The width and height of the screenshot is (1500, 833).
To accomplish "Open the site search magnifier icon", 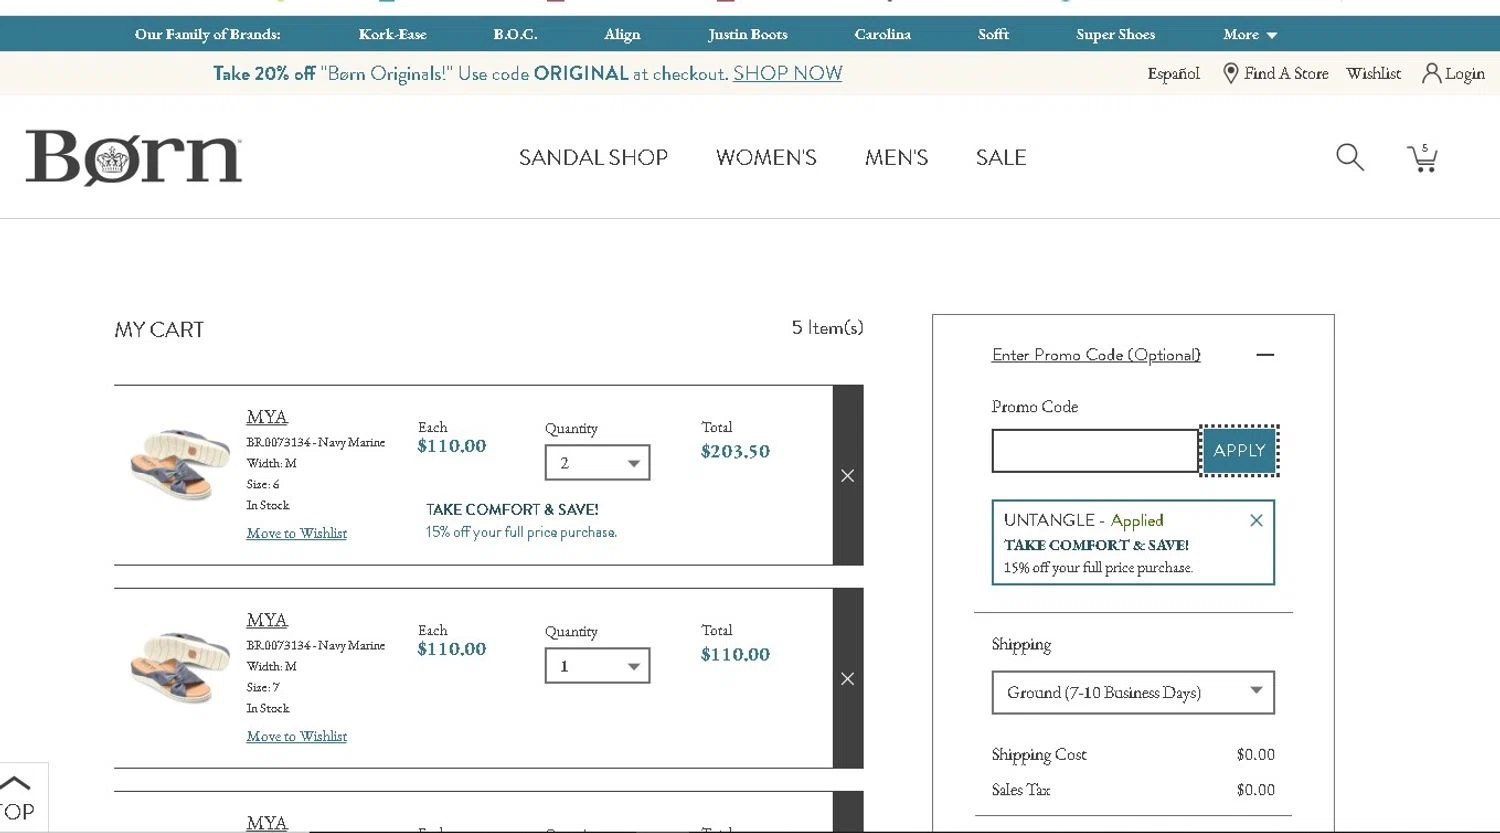I will (x=1350, y=157).
